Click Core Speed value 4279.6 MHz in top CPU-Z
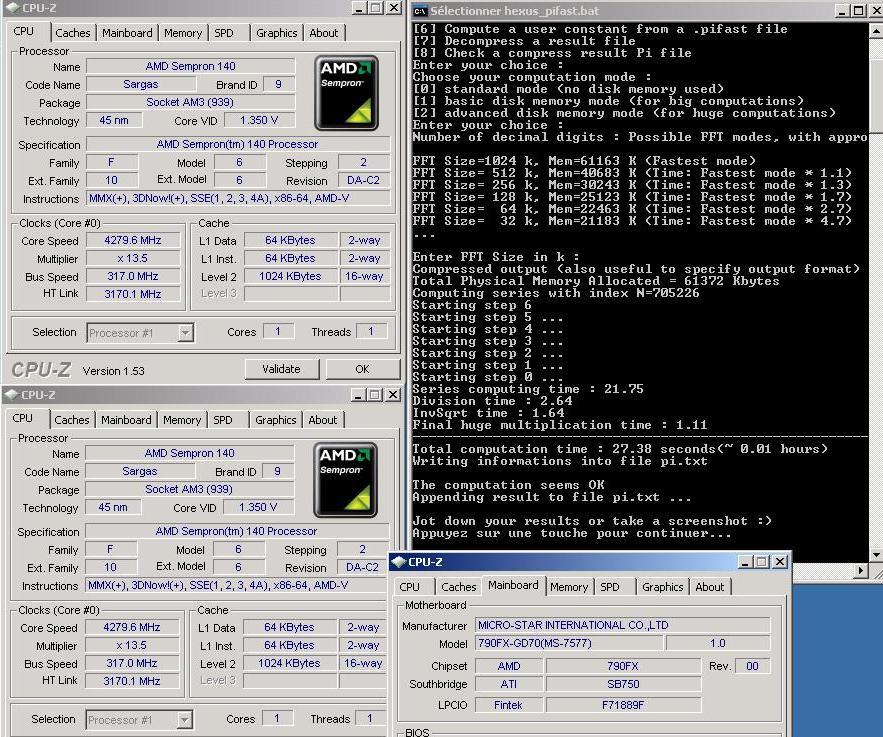The image size is (883, 737). click(133, 240)
